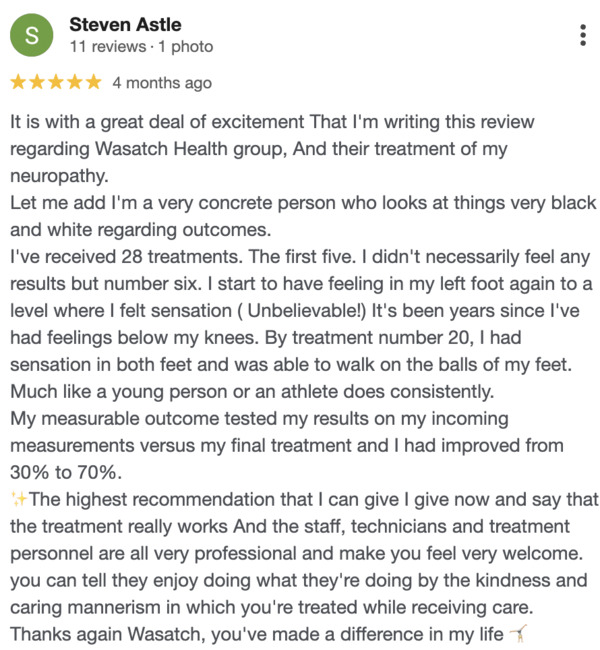Click the second gold rating star
Screen dimensions: 600x650
pos(37,82)
